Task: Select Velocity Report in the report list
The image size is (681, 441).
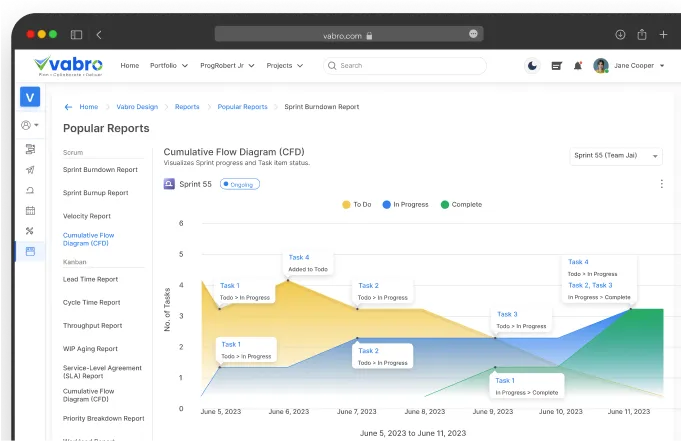Action: click(86, 215)
